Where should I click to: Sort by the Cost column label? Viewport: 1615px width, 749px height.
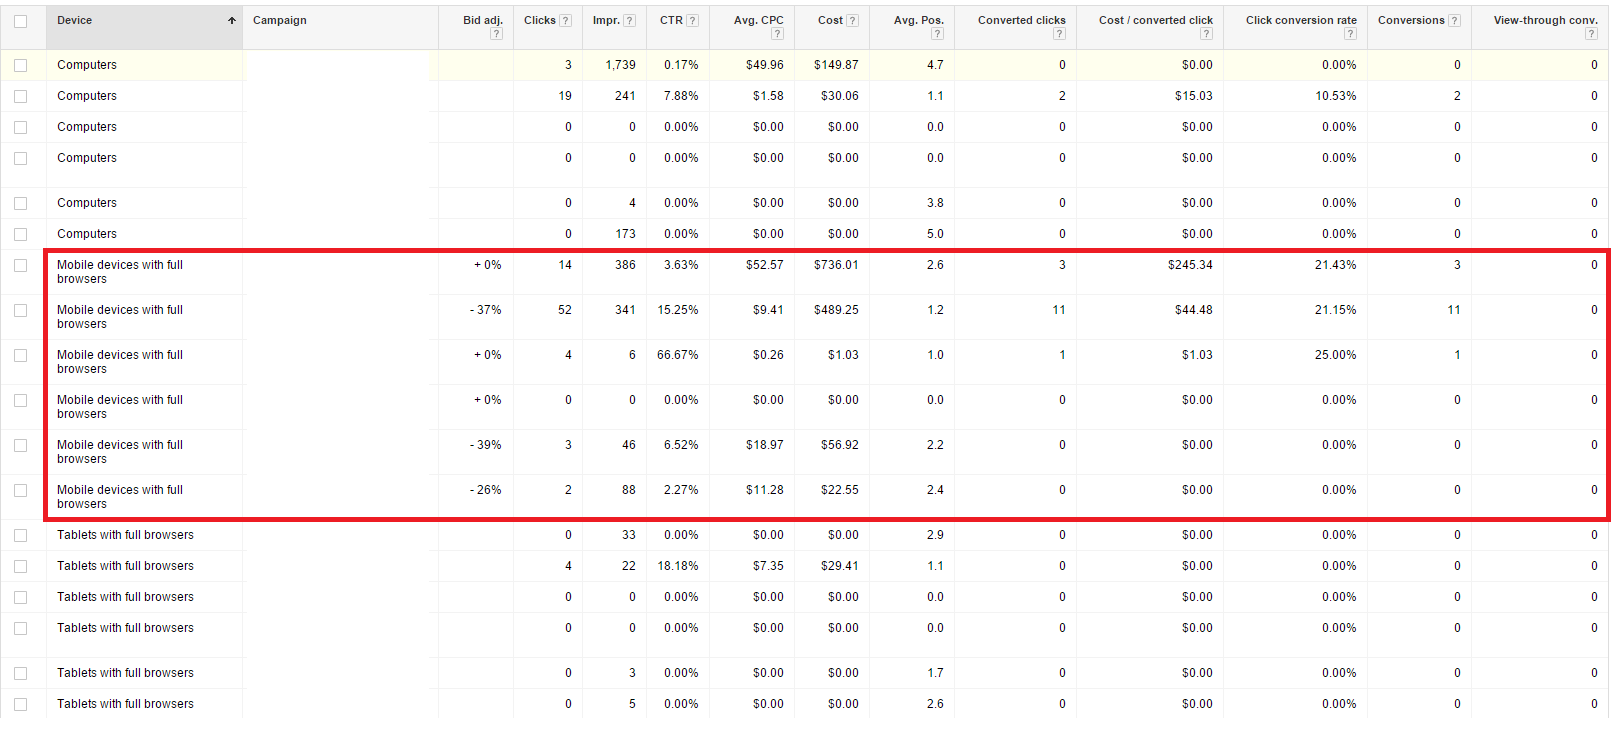830,21
